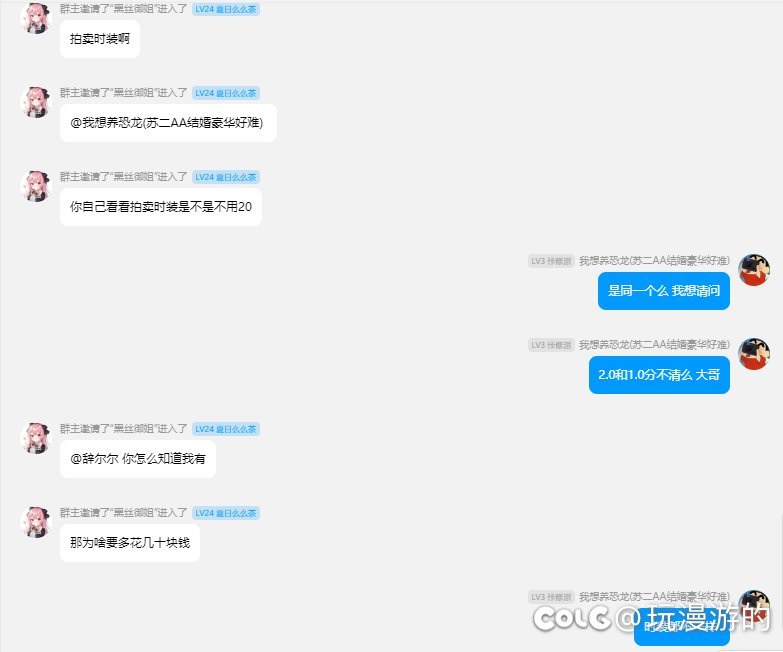Image resolution: width=783 pixels, height=652 pixels.
Task: Click the '@我想养恐龙(苏二AA结婚豪华好难)' mention
Action: tap(166, 123)
